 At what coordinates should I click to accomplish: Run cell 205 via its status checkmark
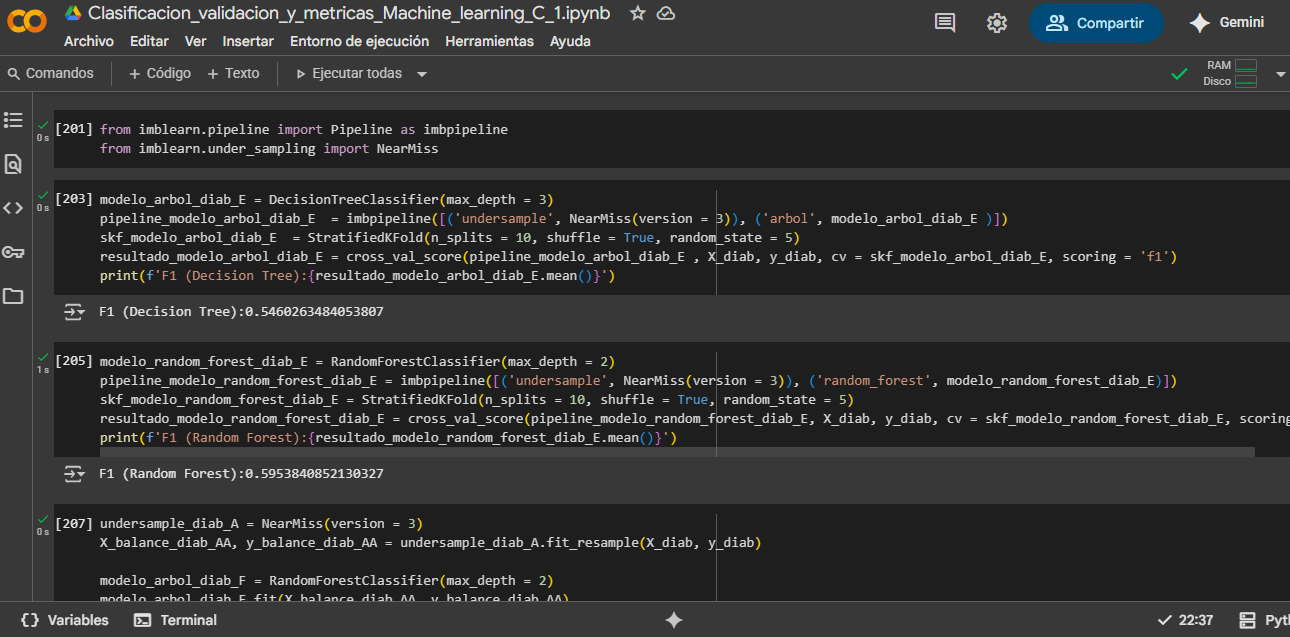pyautogui.click(x=43, y=357)
